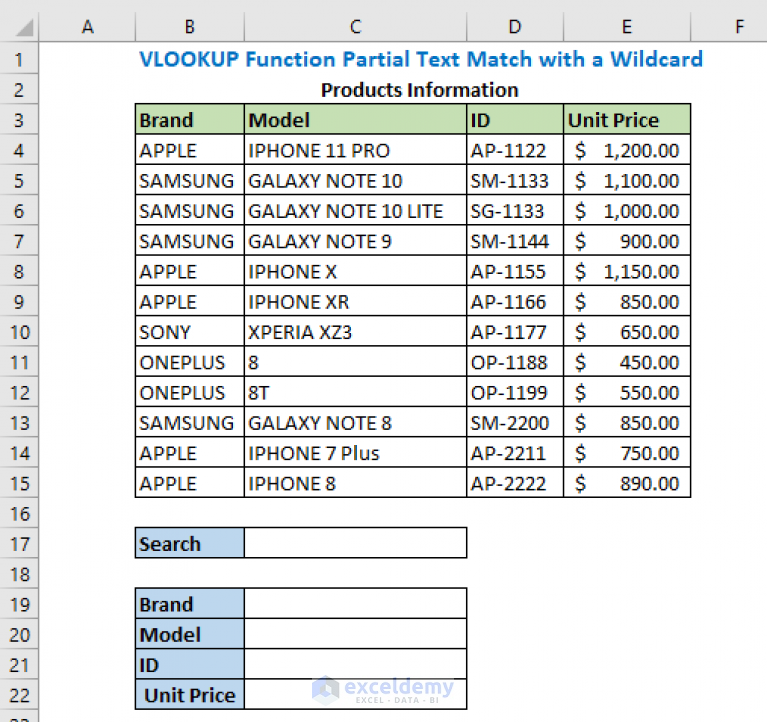Click the empty Brand result cell in row 19
This screenshot has width=767, height=722.
(x=356, y=604)
